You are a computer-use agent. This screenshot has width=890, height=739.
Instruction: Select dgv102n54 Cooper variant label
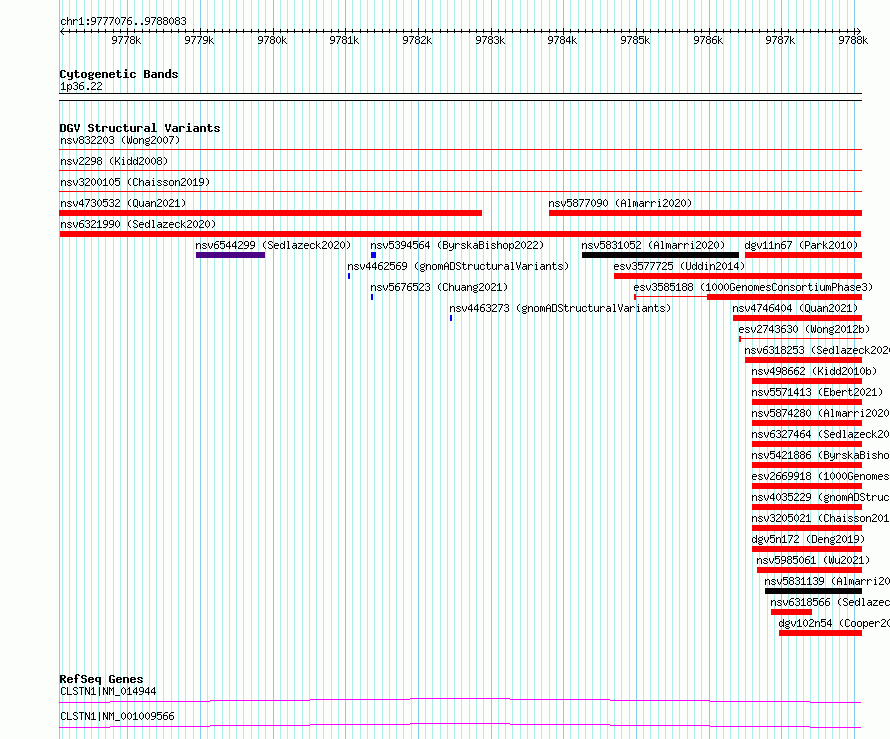[x=834, y=623]
